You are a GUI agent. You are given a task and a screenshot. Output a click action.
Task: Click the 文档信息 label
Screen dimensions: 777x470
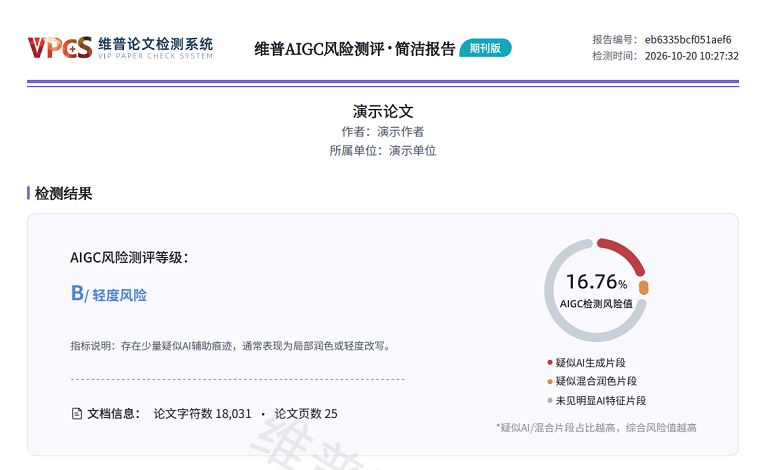tap(113, 413)
